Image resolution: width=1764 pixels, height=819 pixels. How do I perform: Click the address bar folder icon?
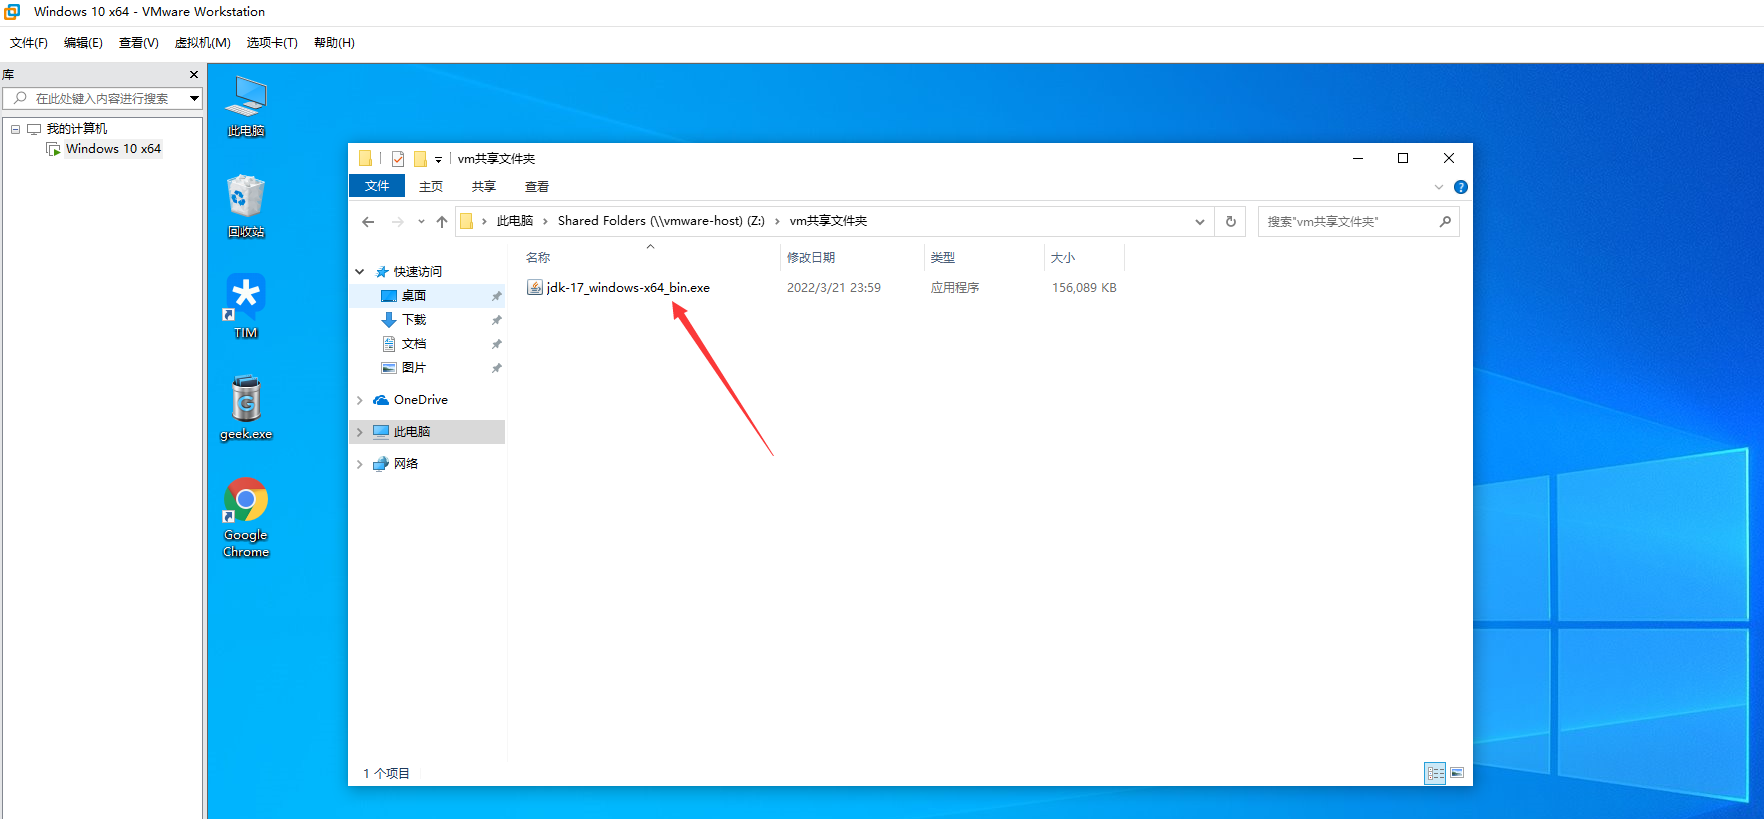[x=466, y=221]
